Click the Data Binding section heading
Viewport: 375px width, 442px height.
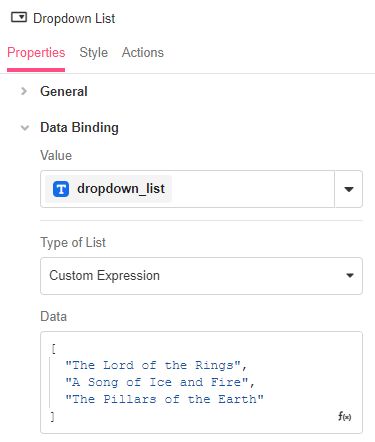click(x=79, y=128)
